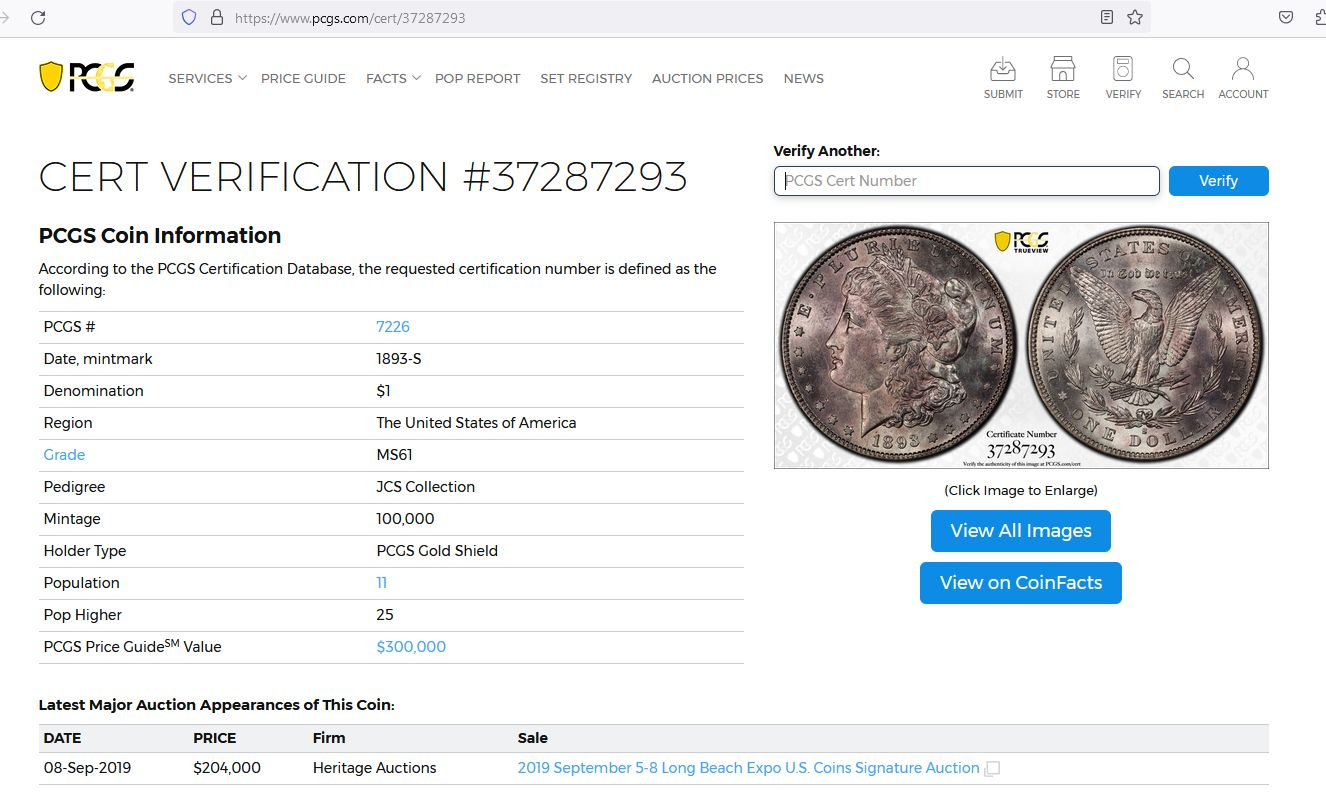
Task: Click View on CoinFacts button
Action: point(1020,583)
